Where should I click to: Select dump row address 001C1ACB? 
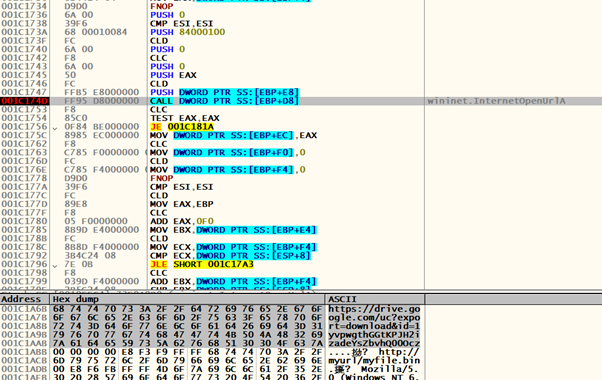(24, 360)
